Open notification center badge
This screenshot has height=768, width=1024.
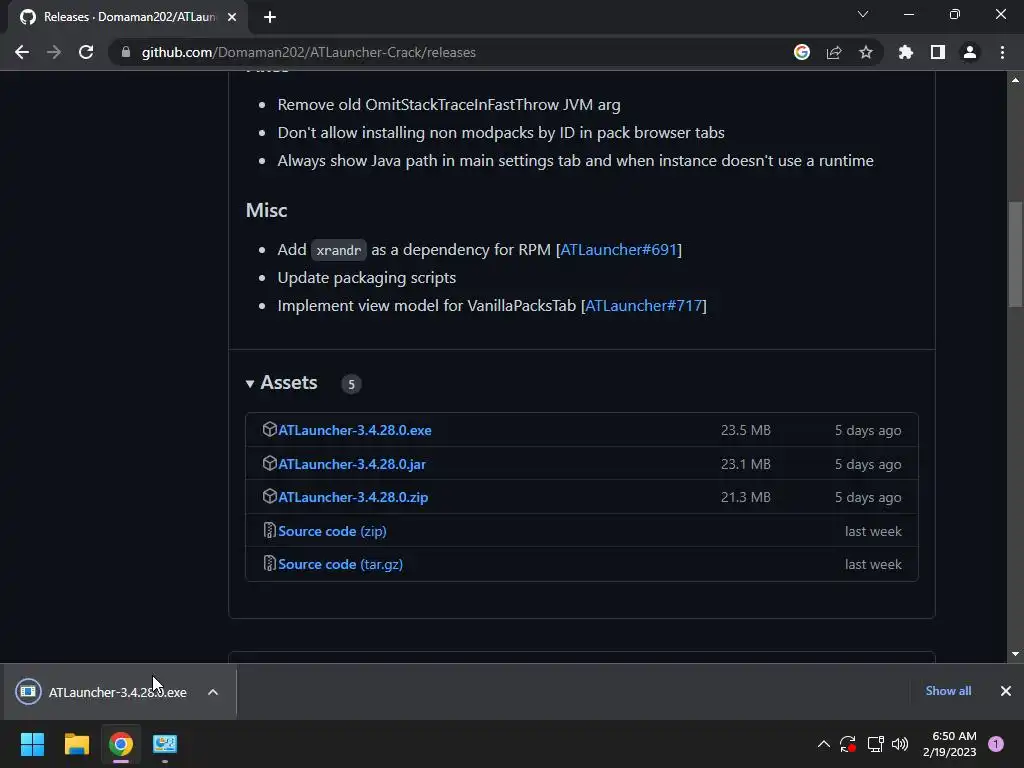tap(996, 744)
